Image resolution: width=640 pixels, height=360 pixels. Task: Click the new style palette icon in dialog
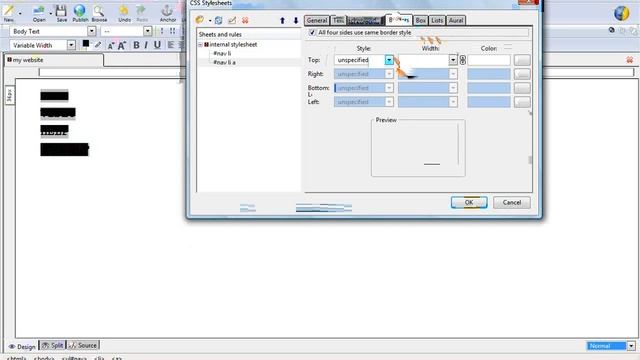click(x=200, y=20)
